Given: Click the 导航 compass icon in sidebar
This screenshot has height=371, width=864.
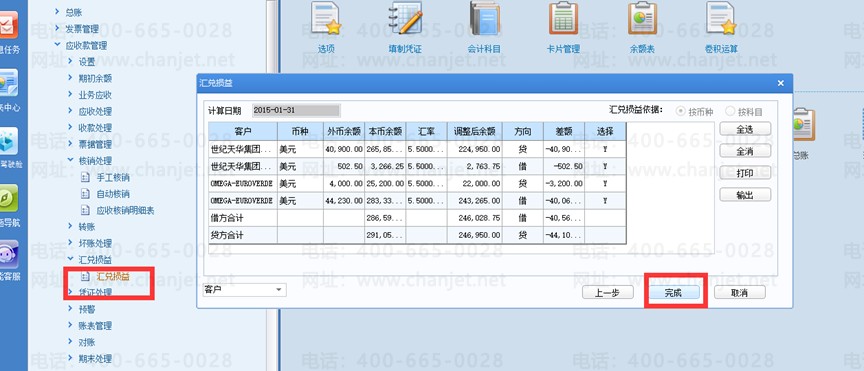Looking at the screenshot, I should tap(8, 198).
